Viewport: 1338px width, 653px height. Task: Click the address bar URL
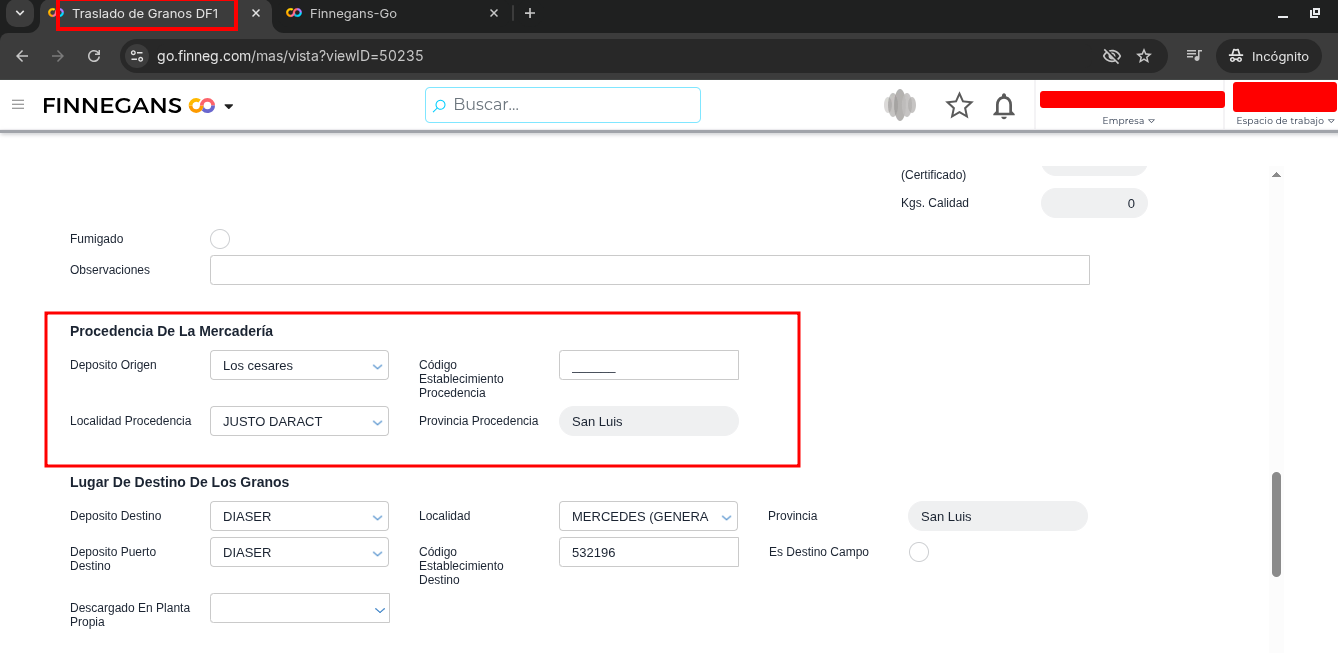tap(290, 56)
